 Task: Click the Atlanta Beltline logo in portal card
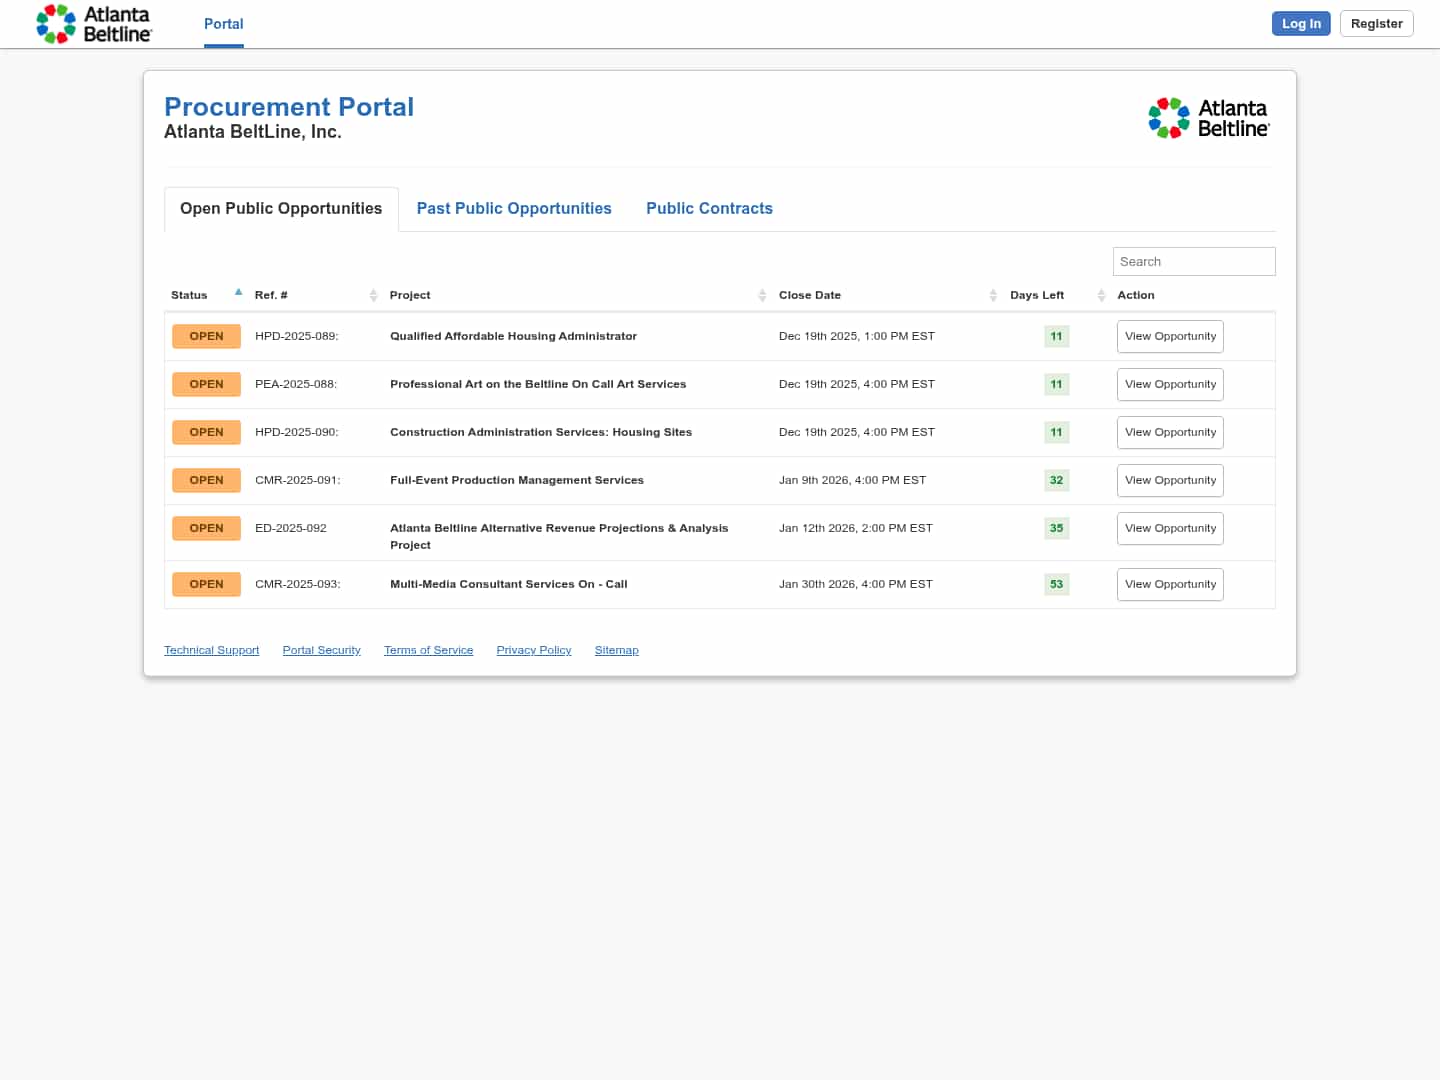1208,118
